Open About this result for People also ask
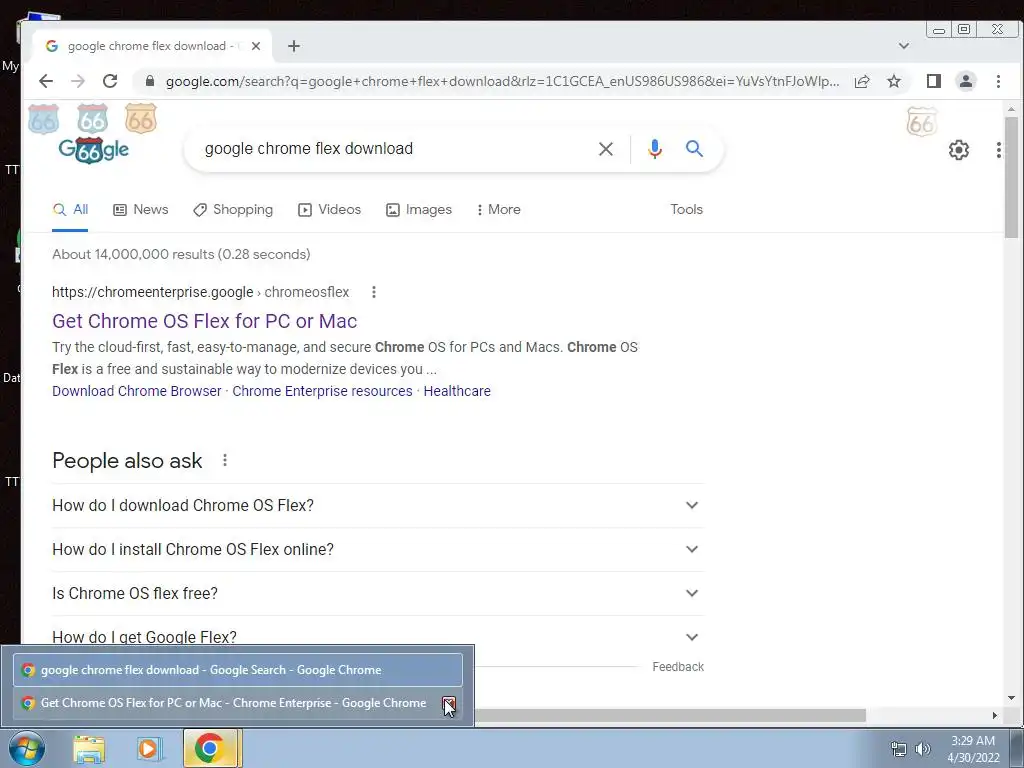 [x=225, y=460]
